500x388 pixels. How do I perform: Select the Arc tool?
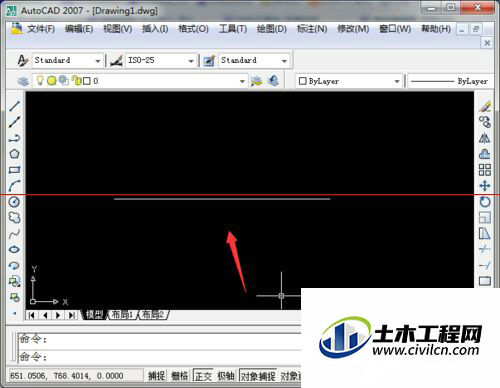pos(14,186)
